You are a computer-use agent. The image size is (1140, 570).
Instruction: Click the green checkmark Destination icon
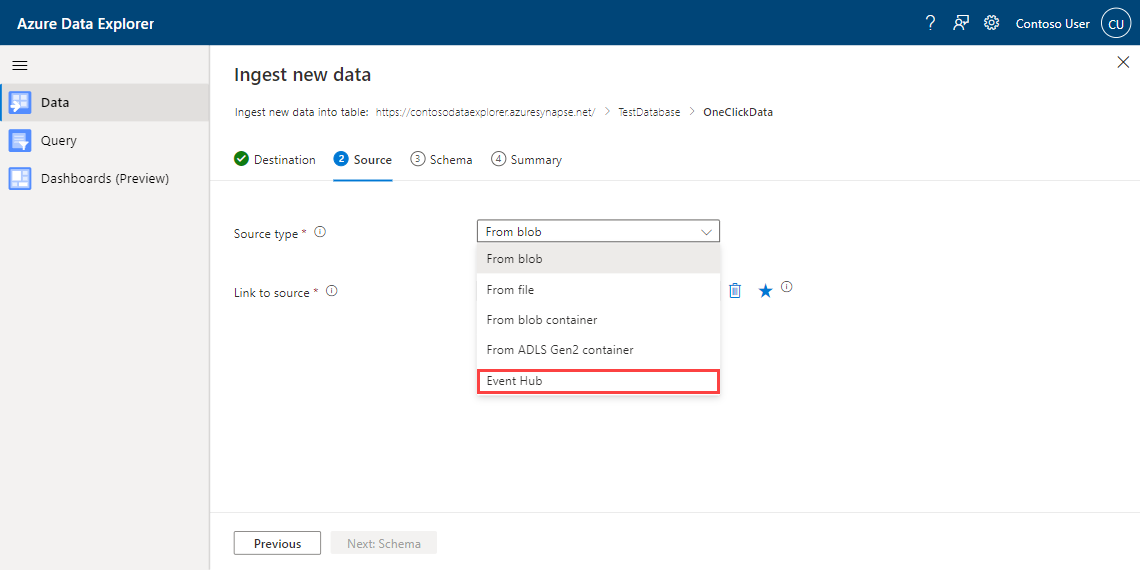(241, 158)
